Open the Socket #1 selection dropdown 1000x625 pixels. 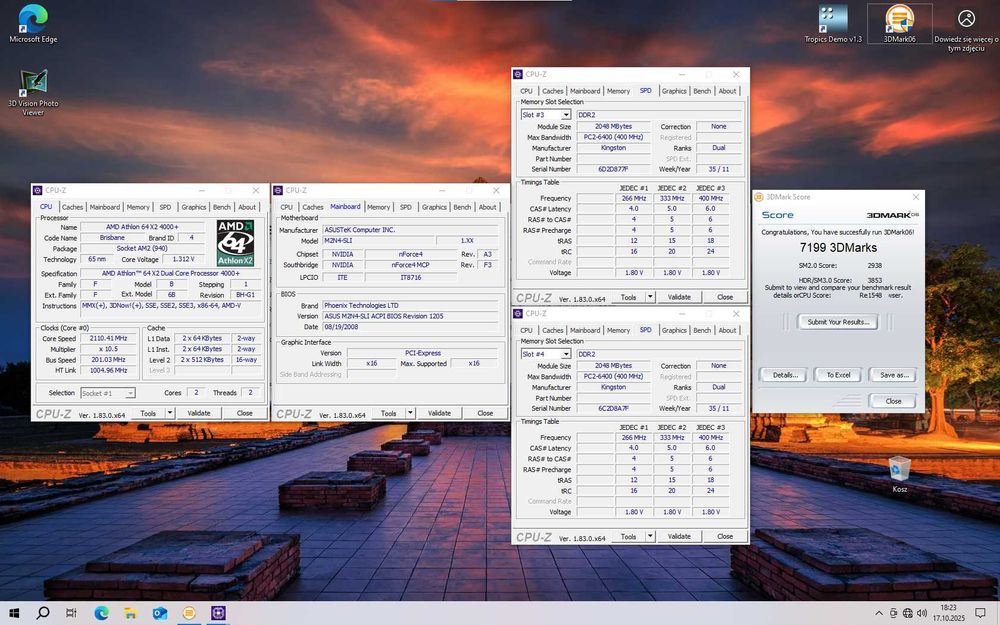tap(130, 393)
